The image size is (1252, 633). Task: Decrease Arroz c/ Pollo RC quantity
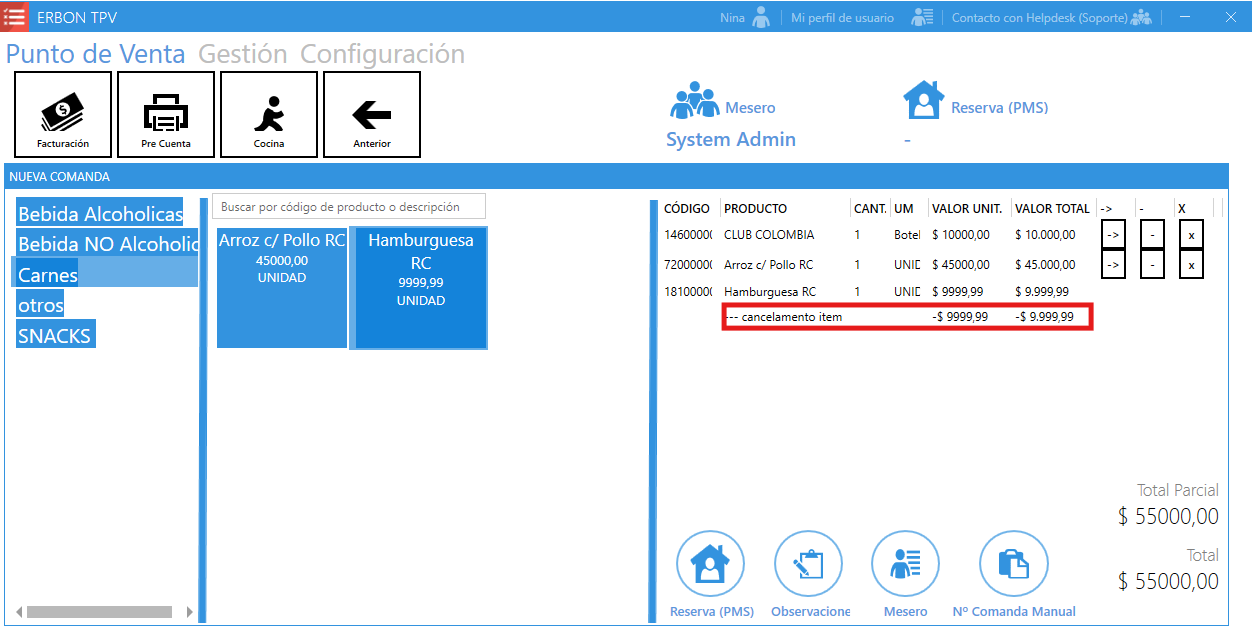coord(1152,265)
